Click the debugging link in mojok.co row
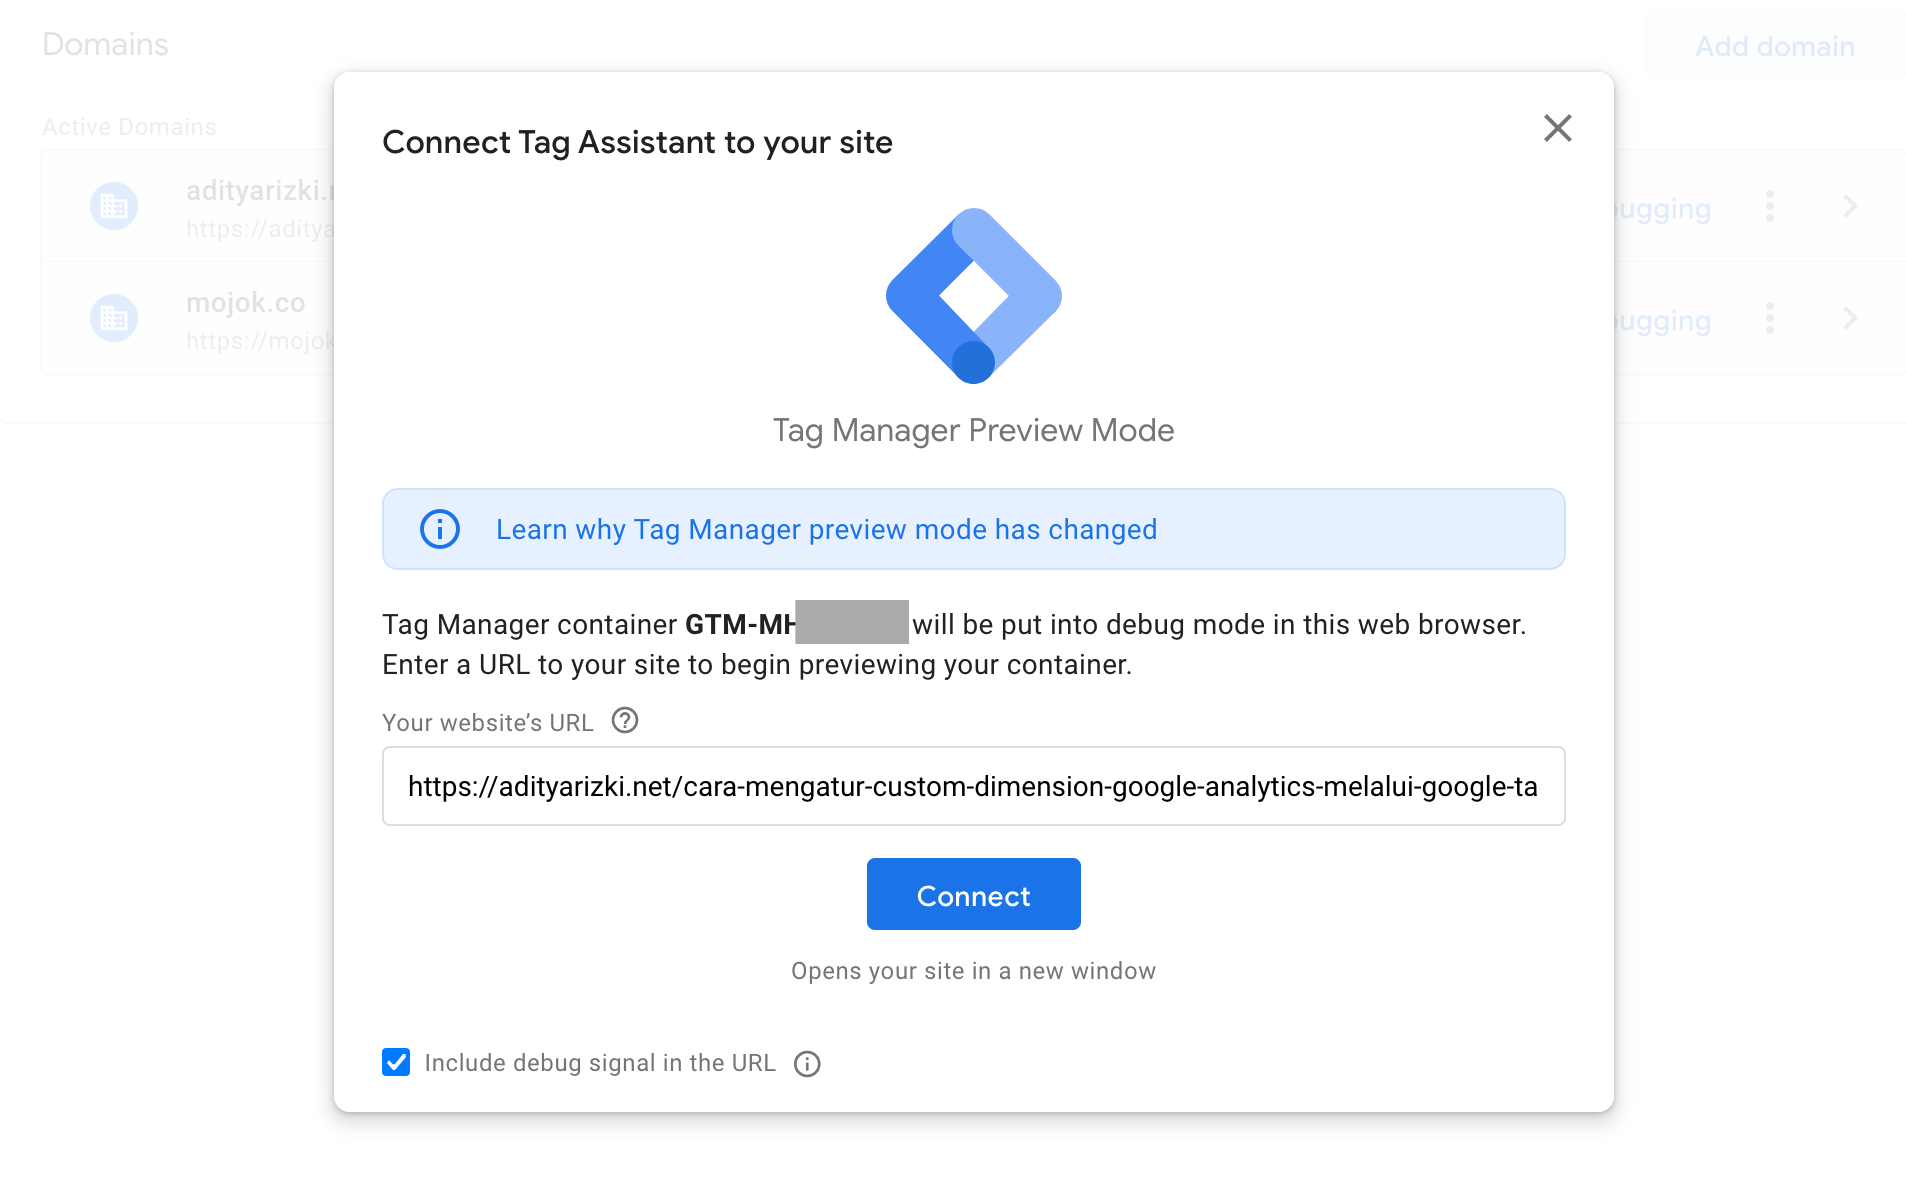The width and height of the screenshot is (1906, 1178). tap(1663, 320)
